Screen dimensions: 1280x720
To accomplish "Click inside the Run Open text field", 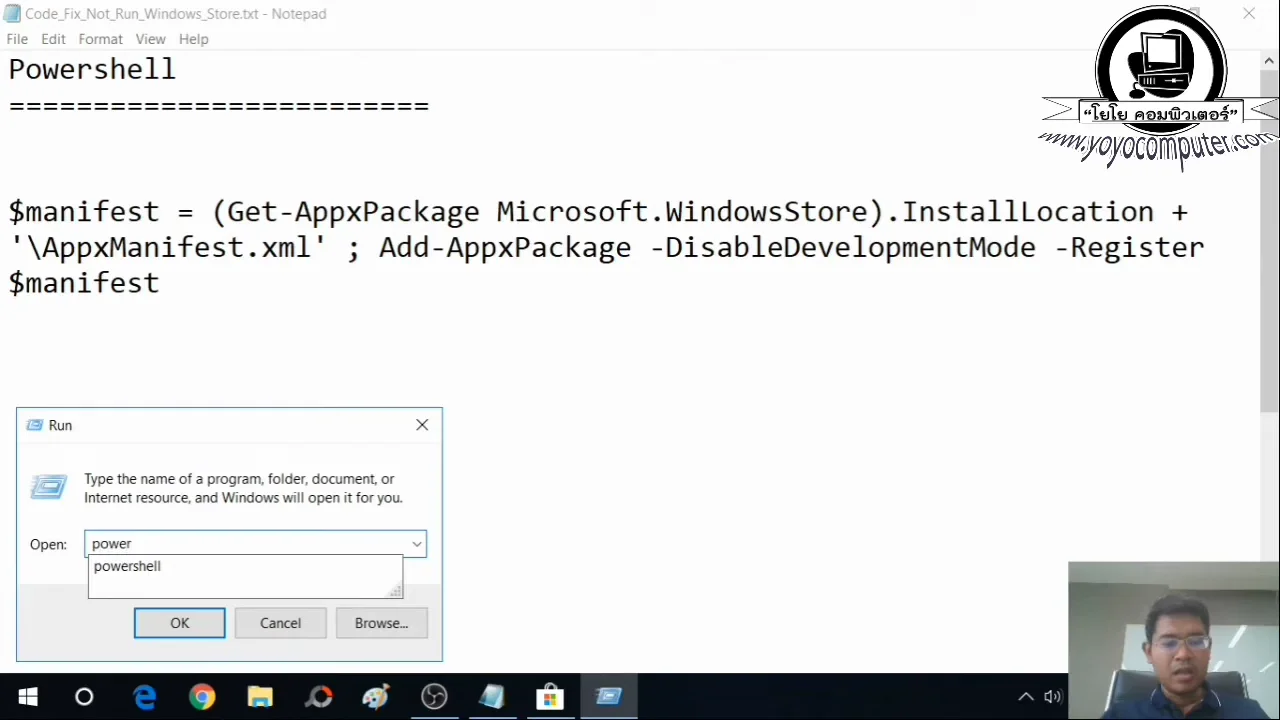I will (250, 543).
